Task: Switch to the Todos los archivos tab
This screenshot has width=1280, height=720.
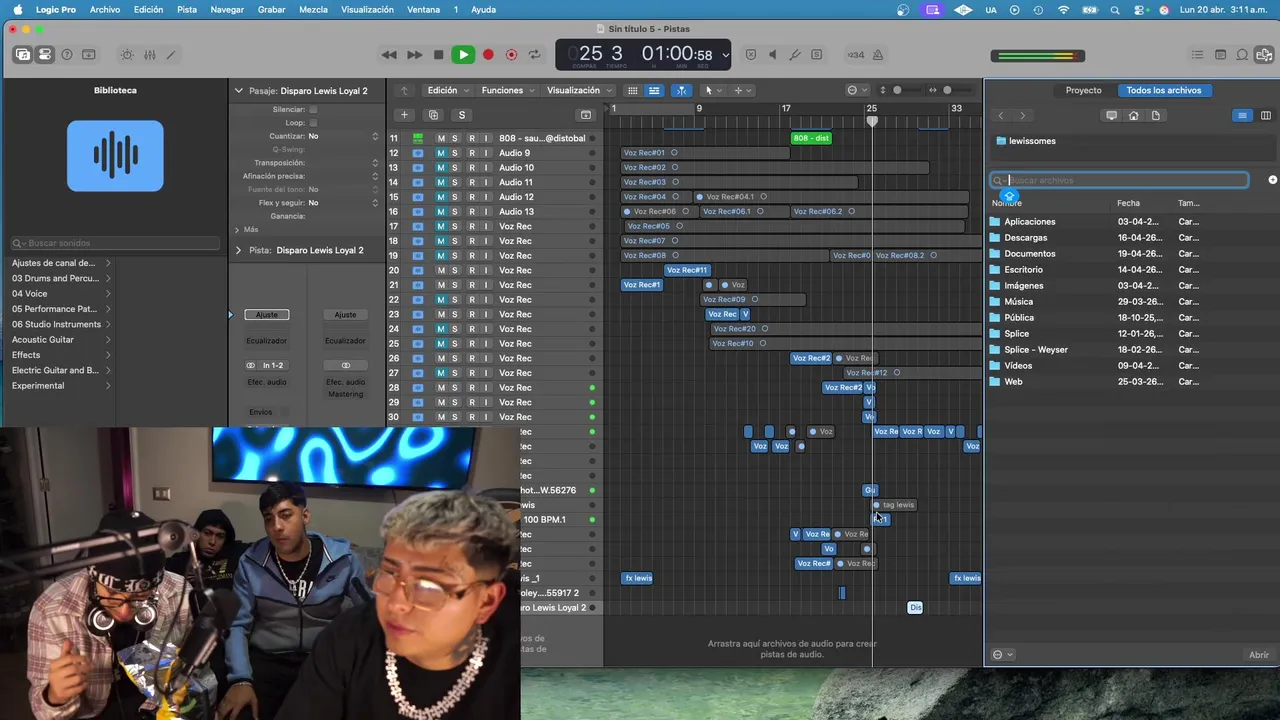Action: click(x=1164, y=90)
